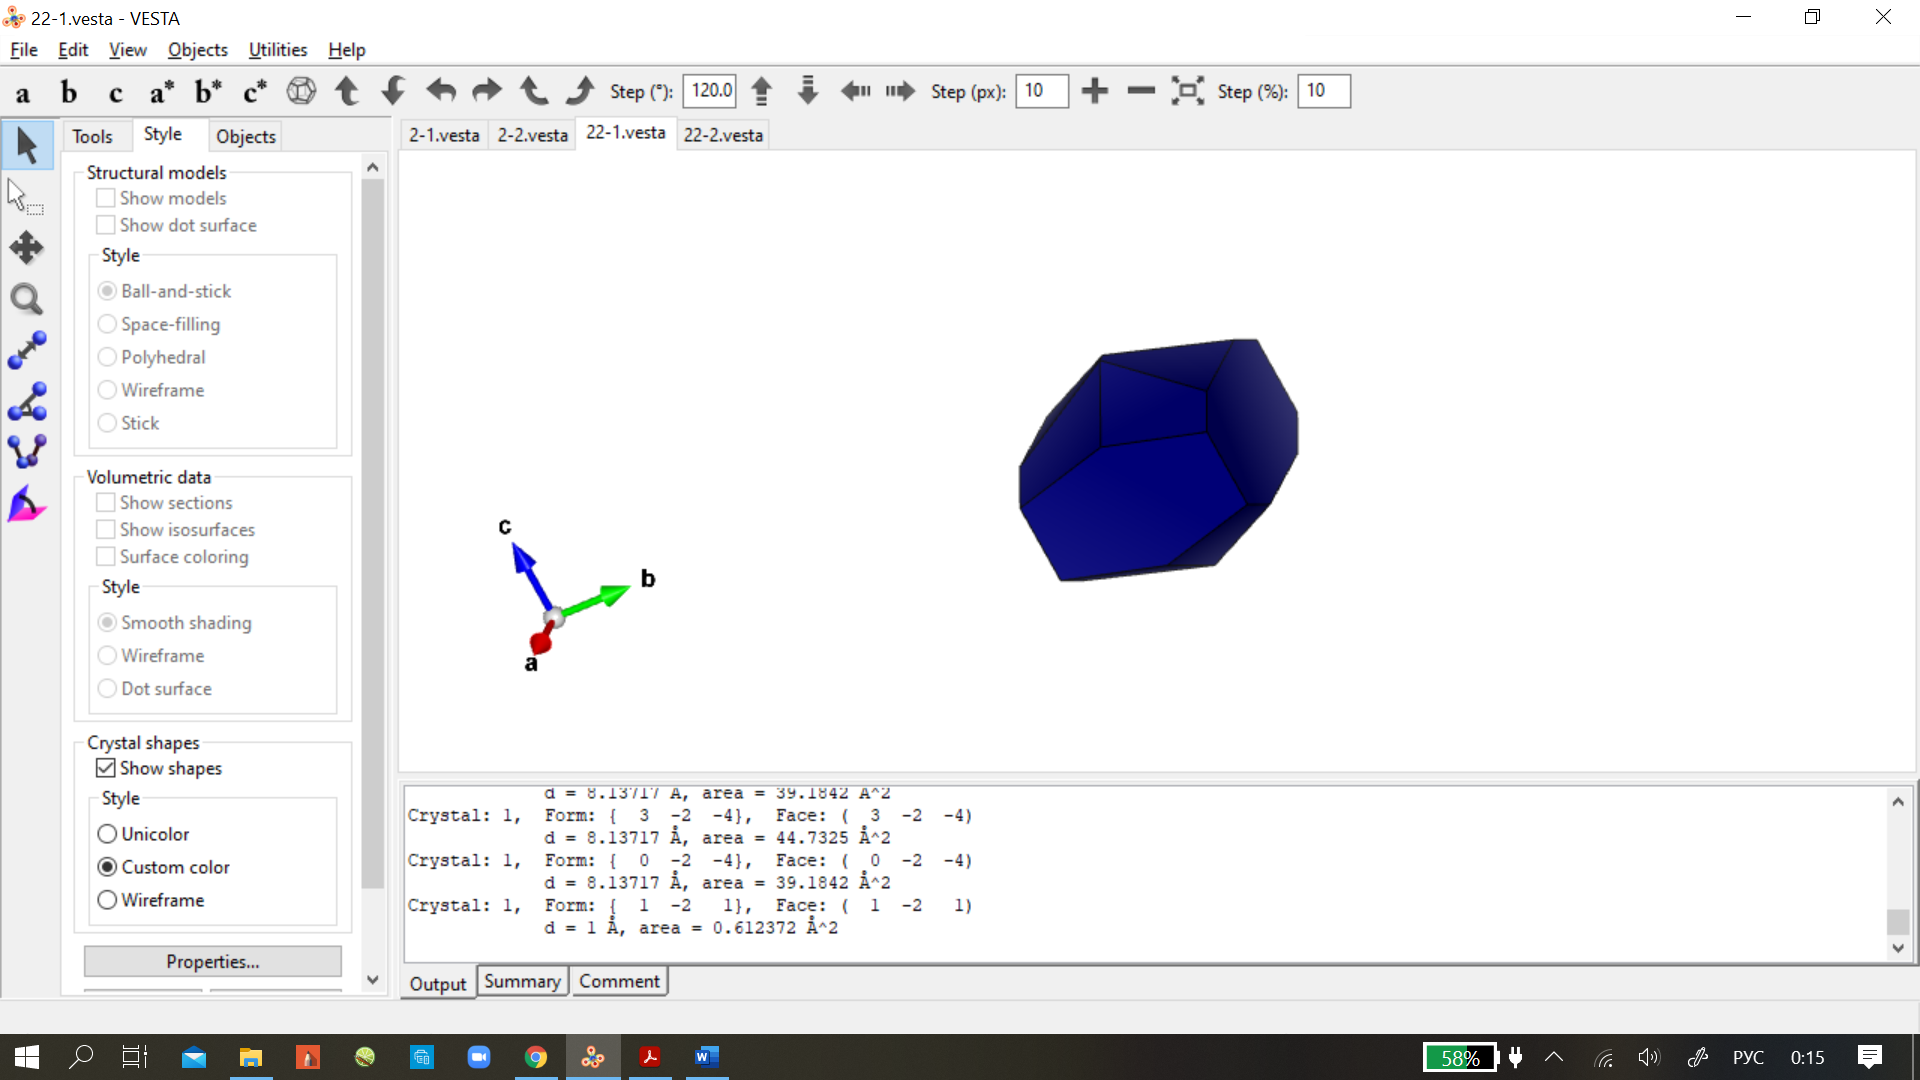Open Google Chrome from the taskbar
Screen dimensions: 1920x1080
(x=536, y=1057)
